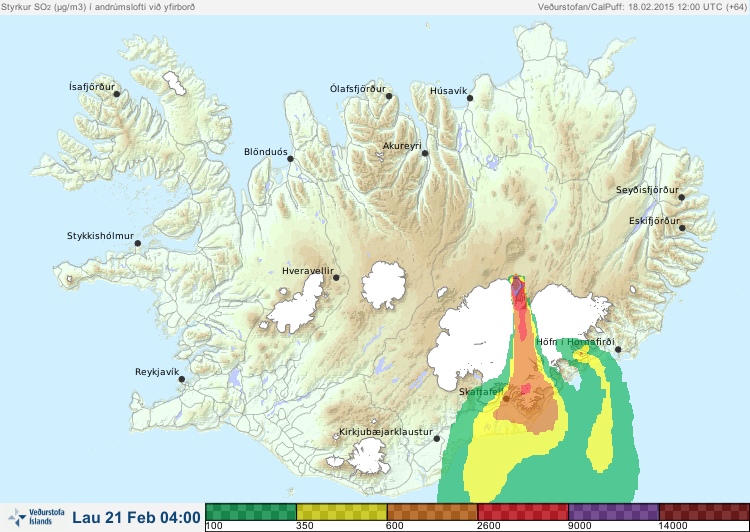Click the Höfn í Hornafirði marker
Image resolution: width=750 pixels, height=532 pixels.
[x=618, y=350]
